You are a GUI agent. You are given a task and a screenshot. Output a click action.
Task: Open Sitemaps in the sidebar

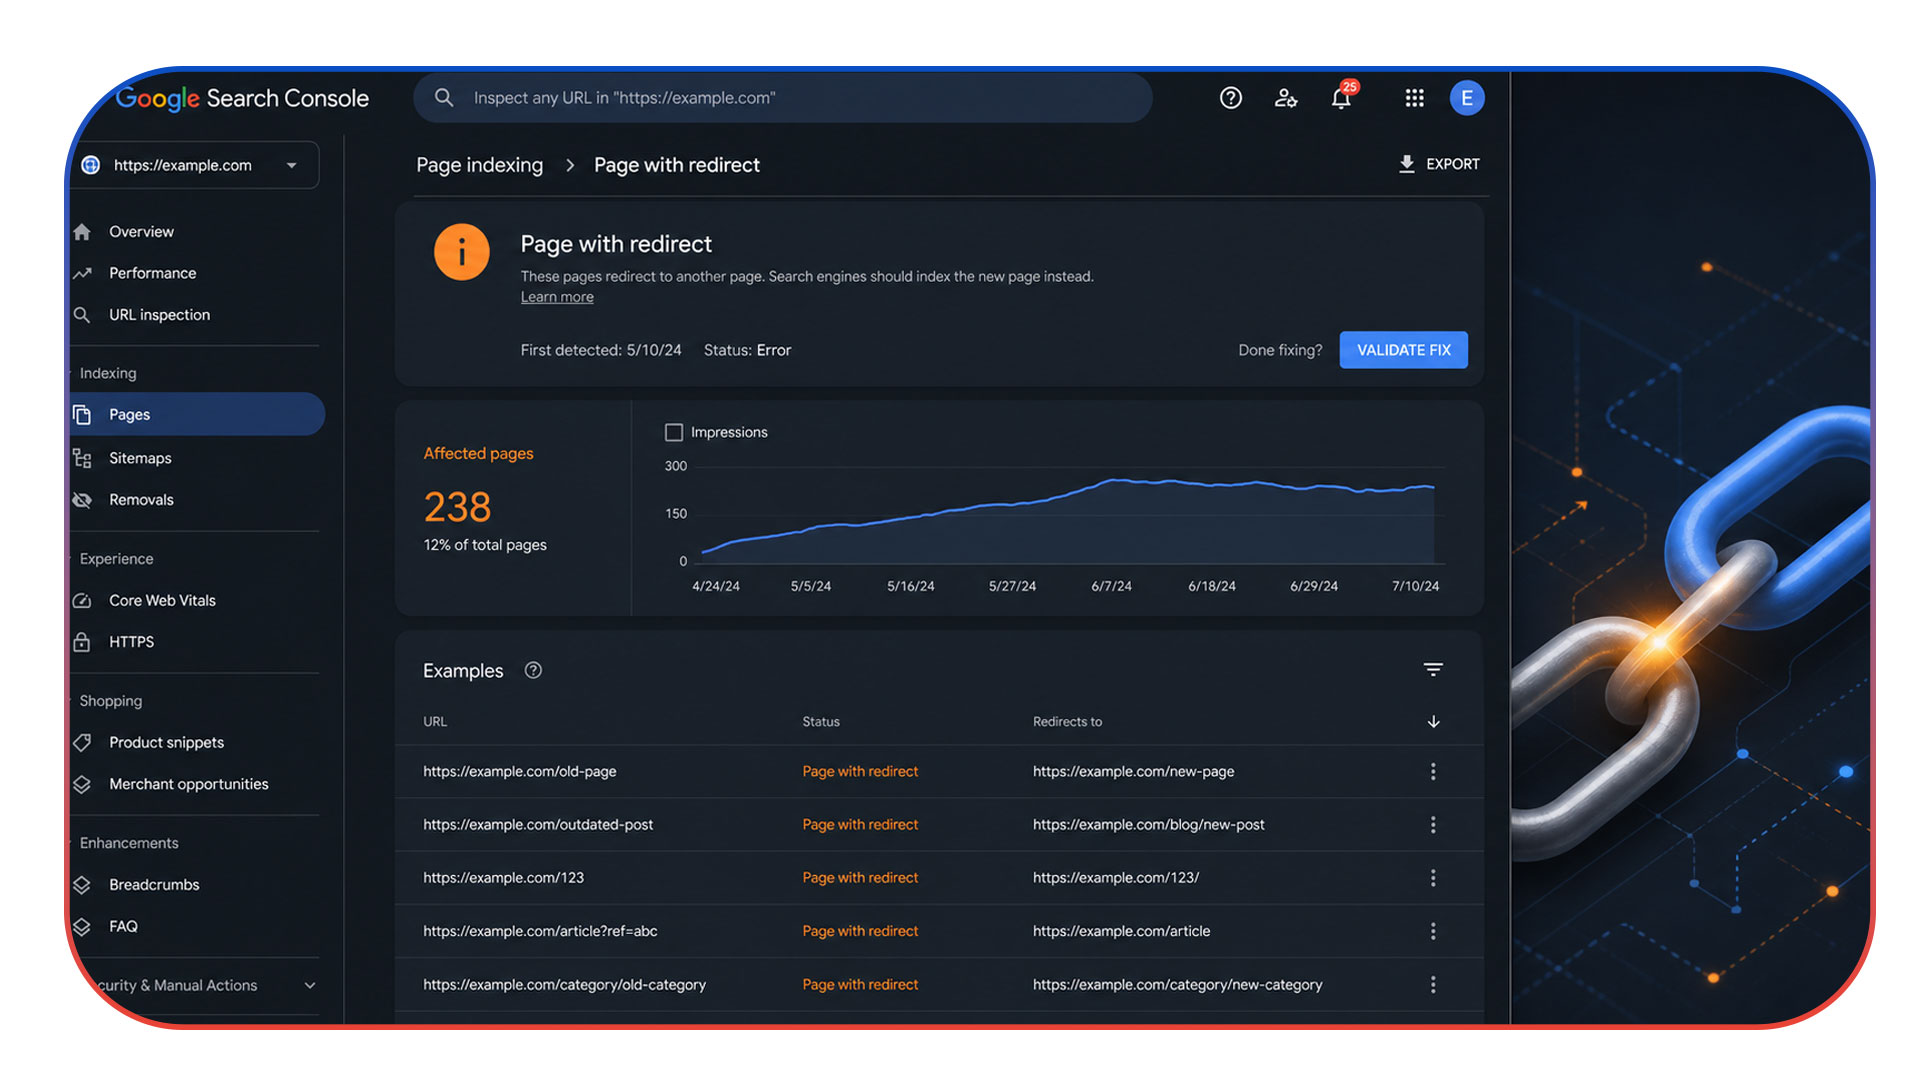pos(140,458)
